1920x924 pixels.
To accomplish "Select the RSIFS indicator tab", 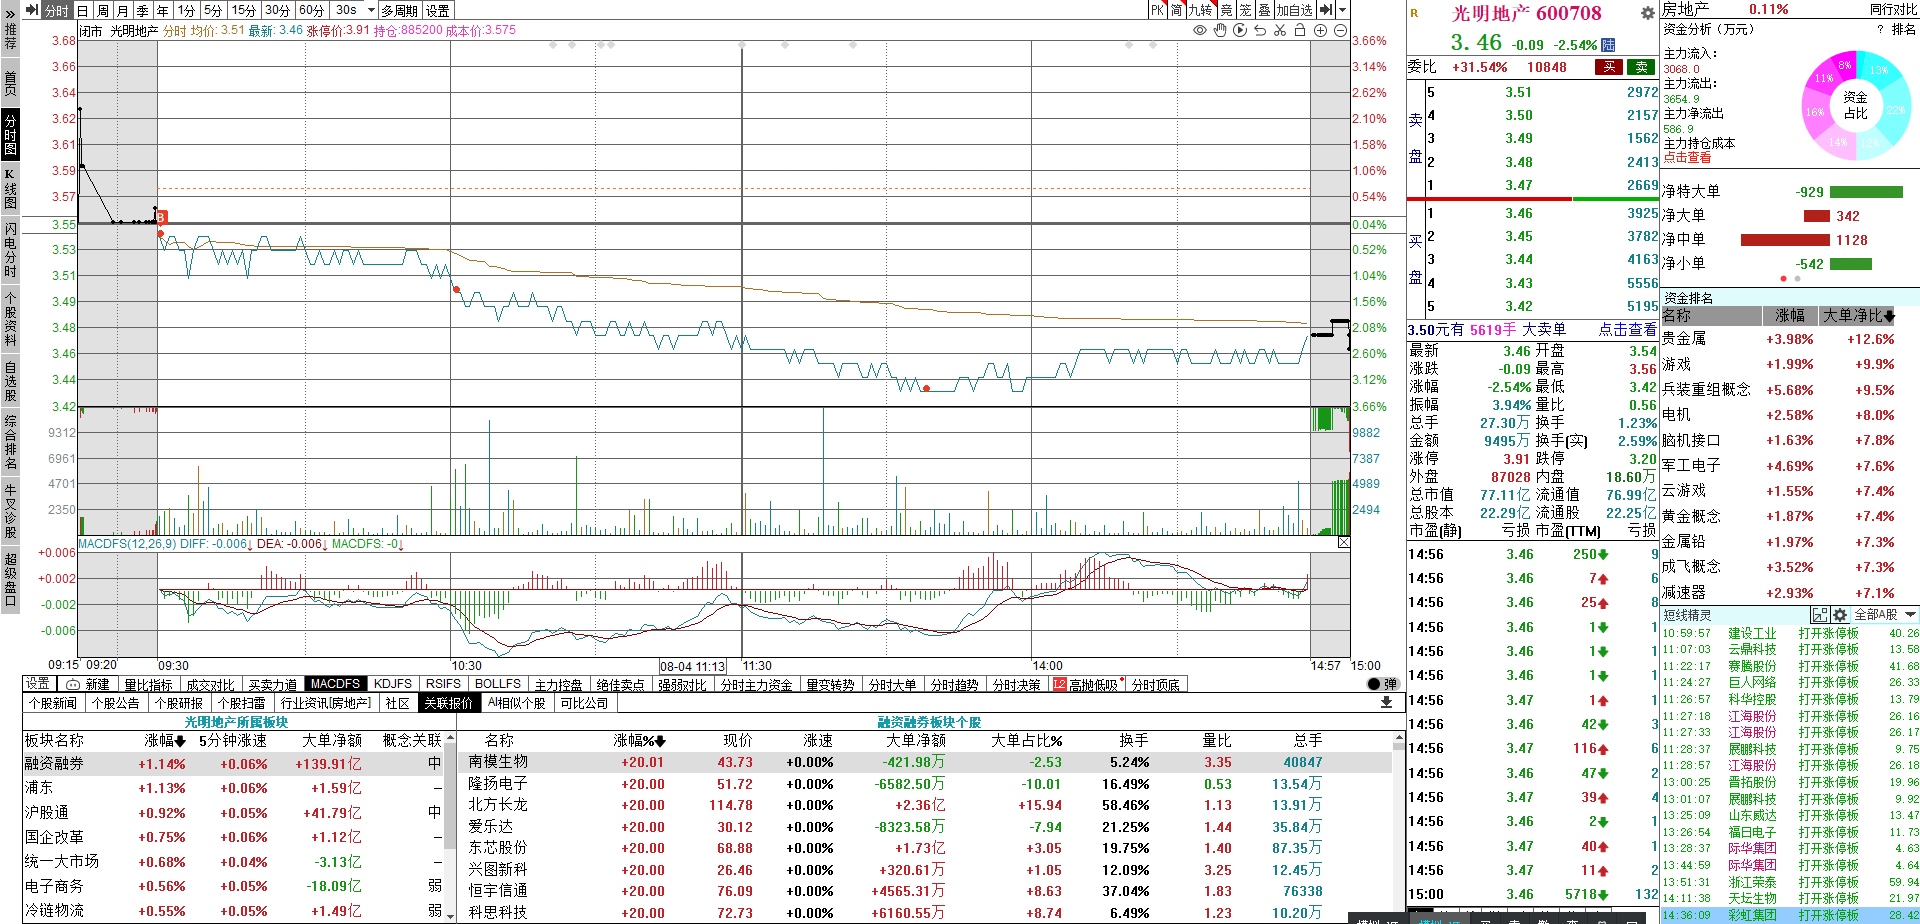I will click(443, 684).
